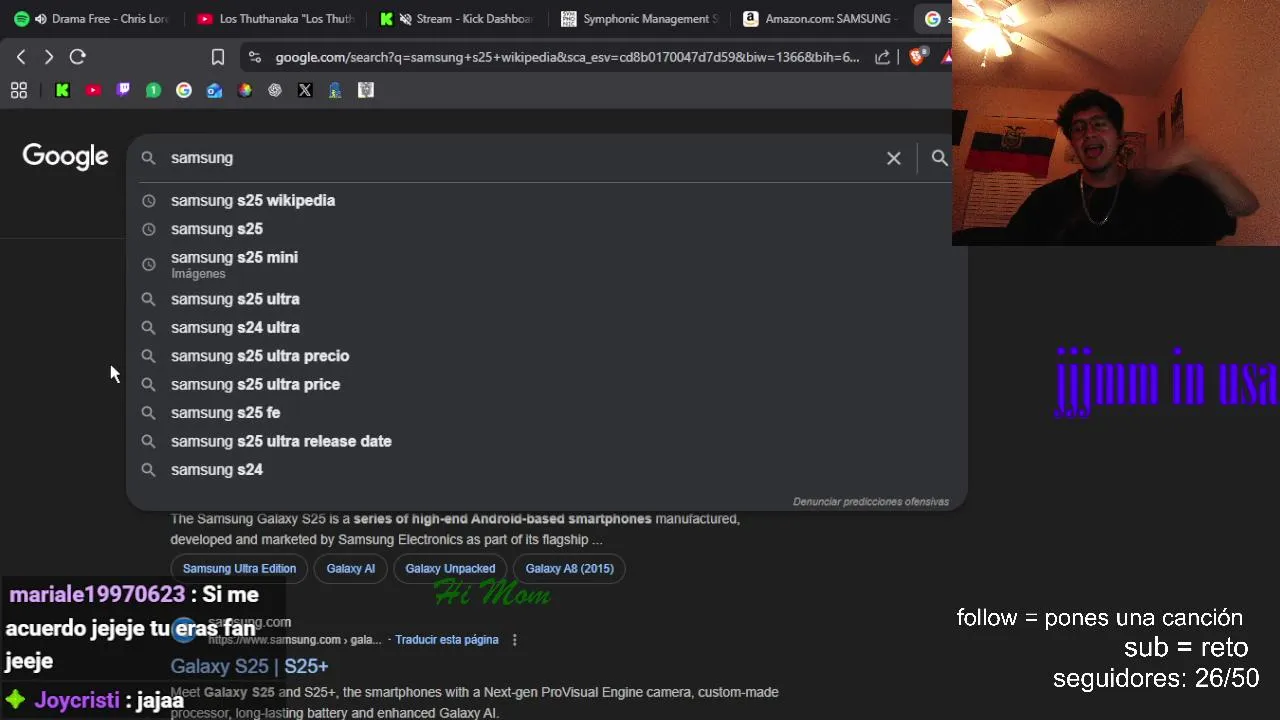
Task: Click the magnifier search button
Action: coord(939,158)
